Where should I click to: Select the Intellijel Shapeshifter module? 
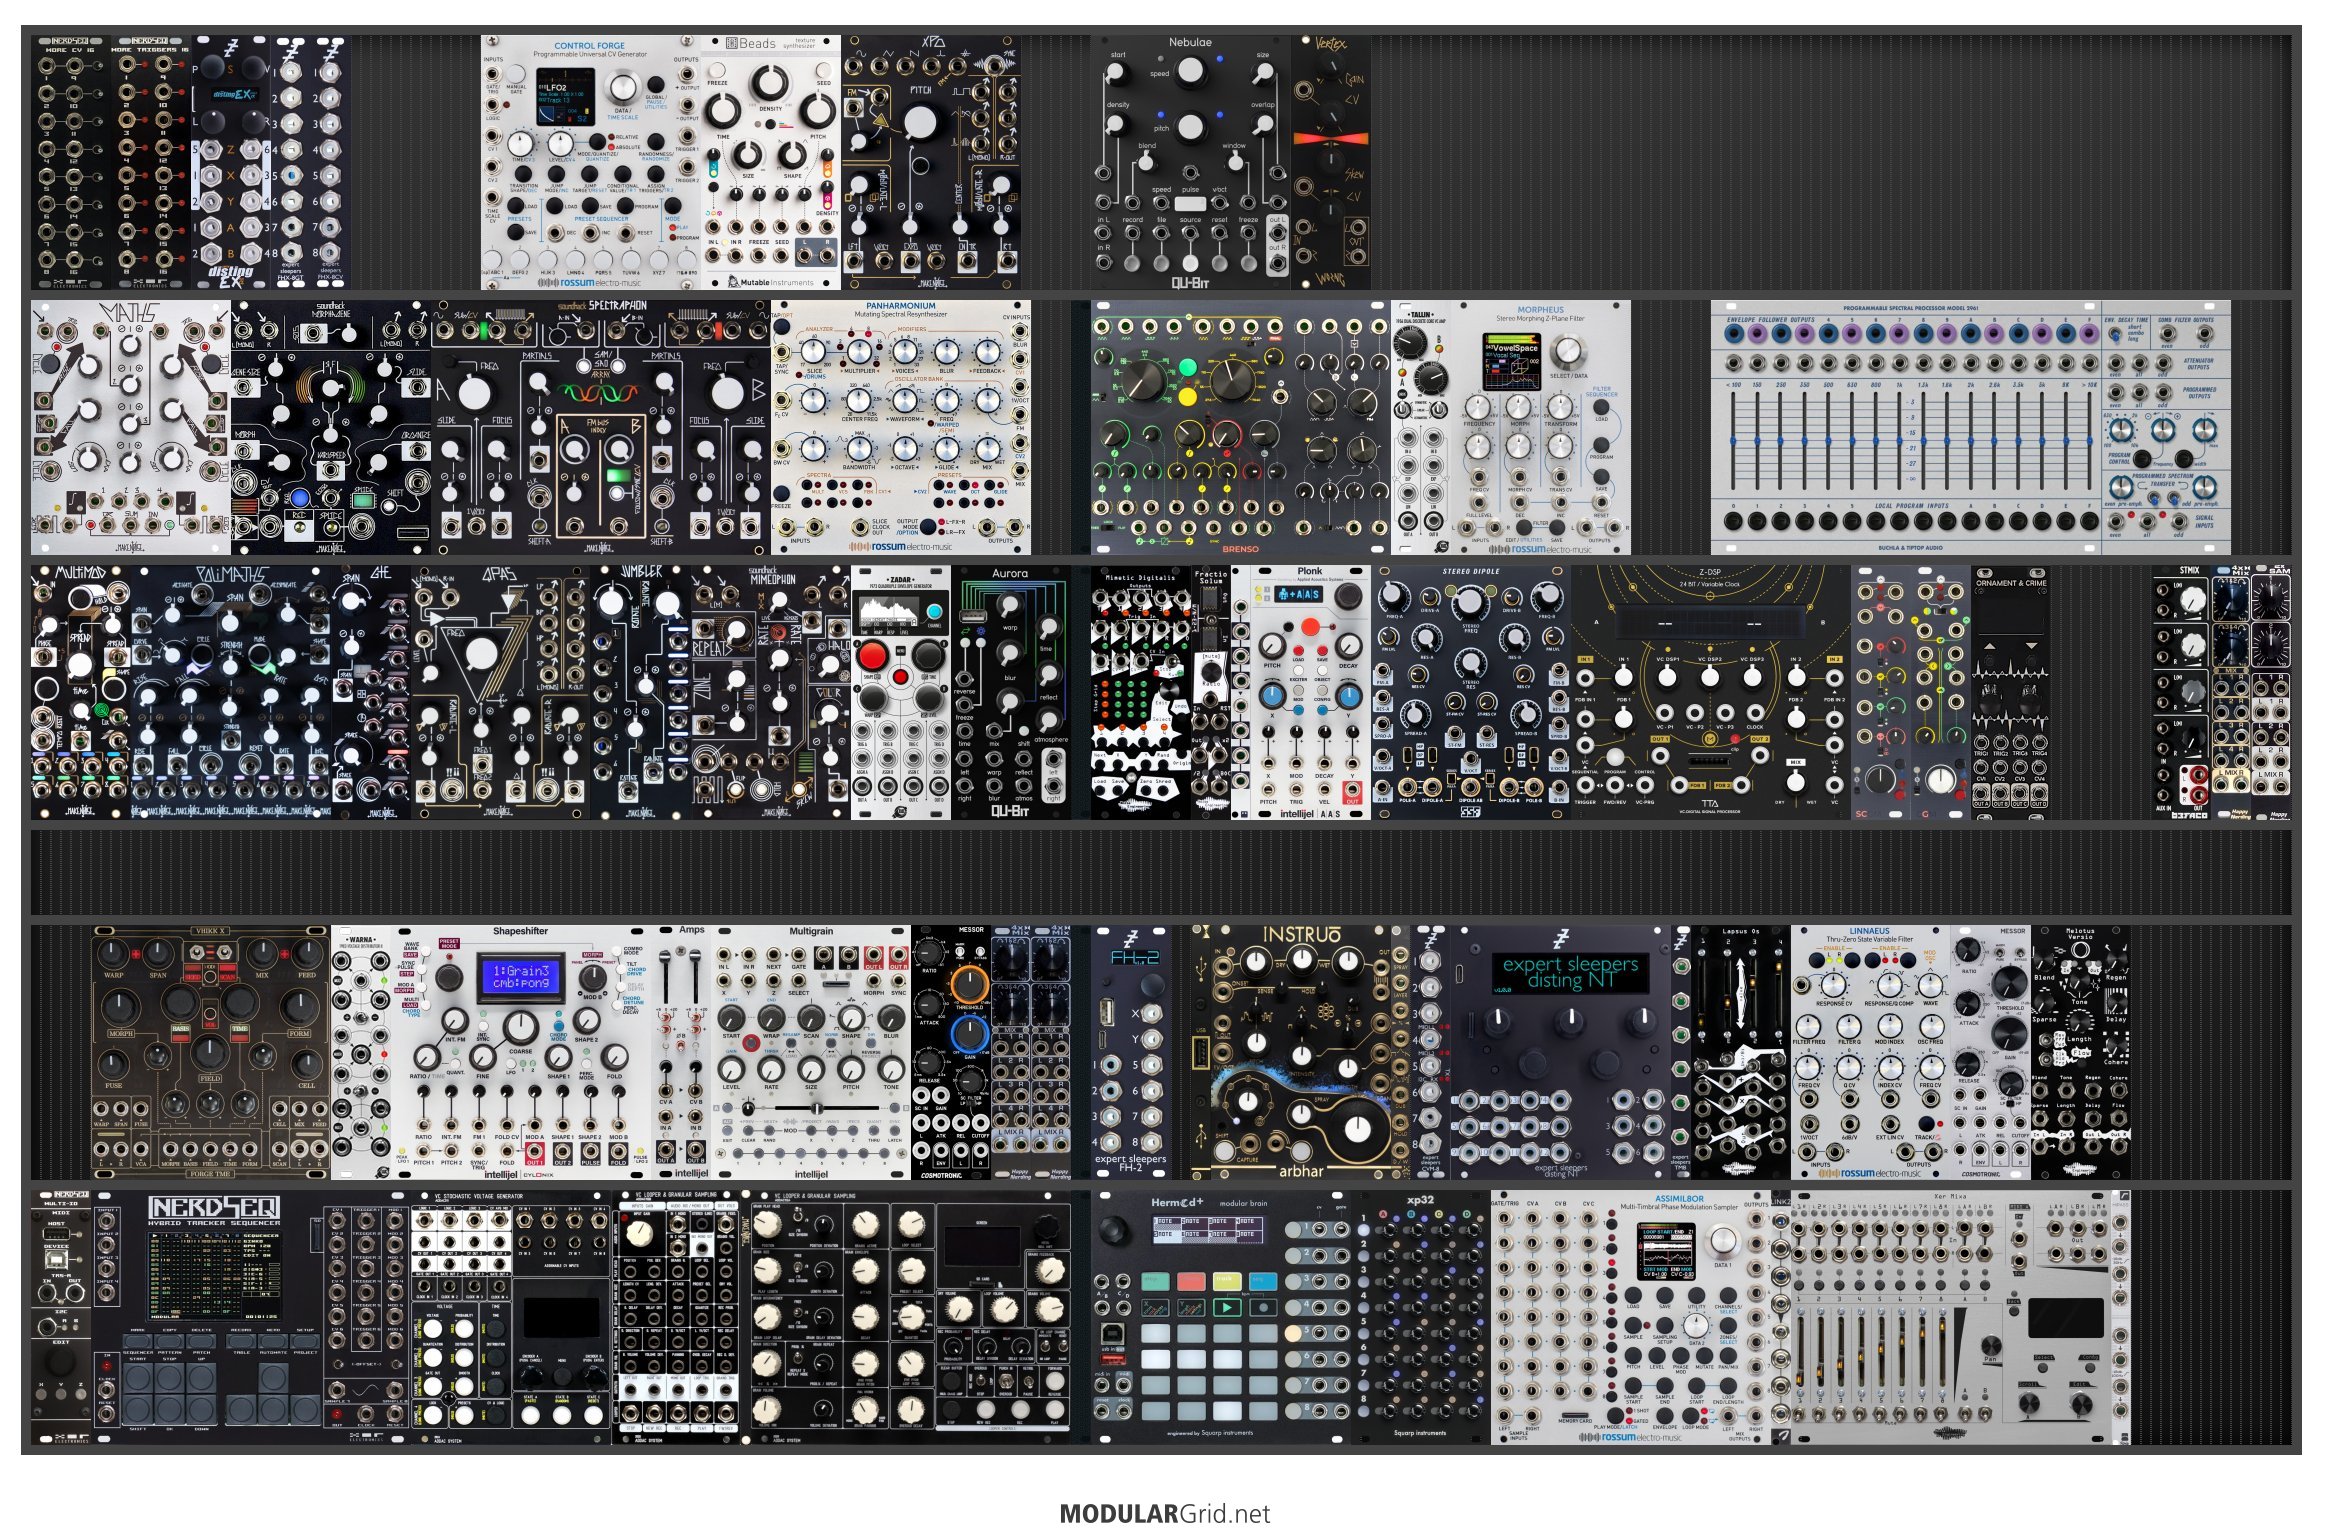click(520, 1052)
